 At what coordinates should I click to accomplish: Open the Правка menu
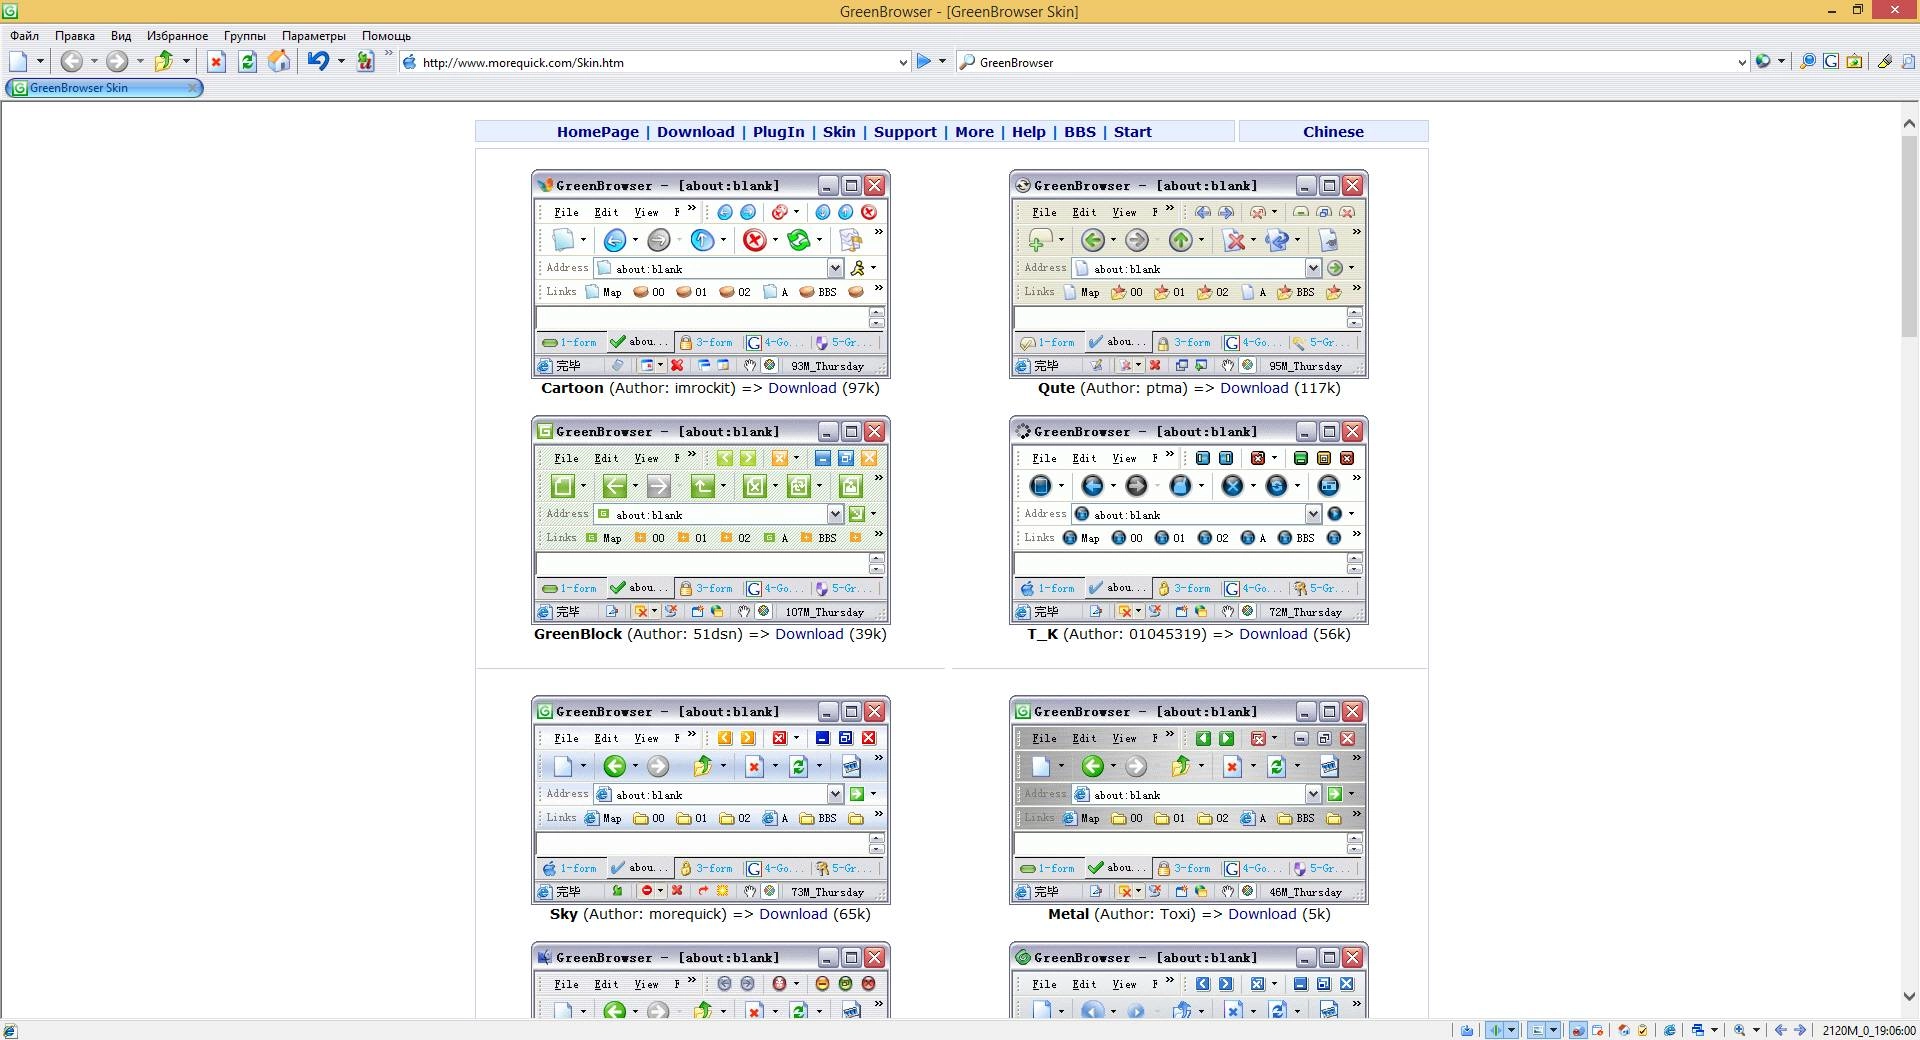[x=75, y=35]
